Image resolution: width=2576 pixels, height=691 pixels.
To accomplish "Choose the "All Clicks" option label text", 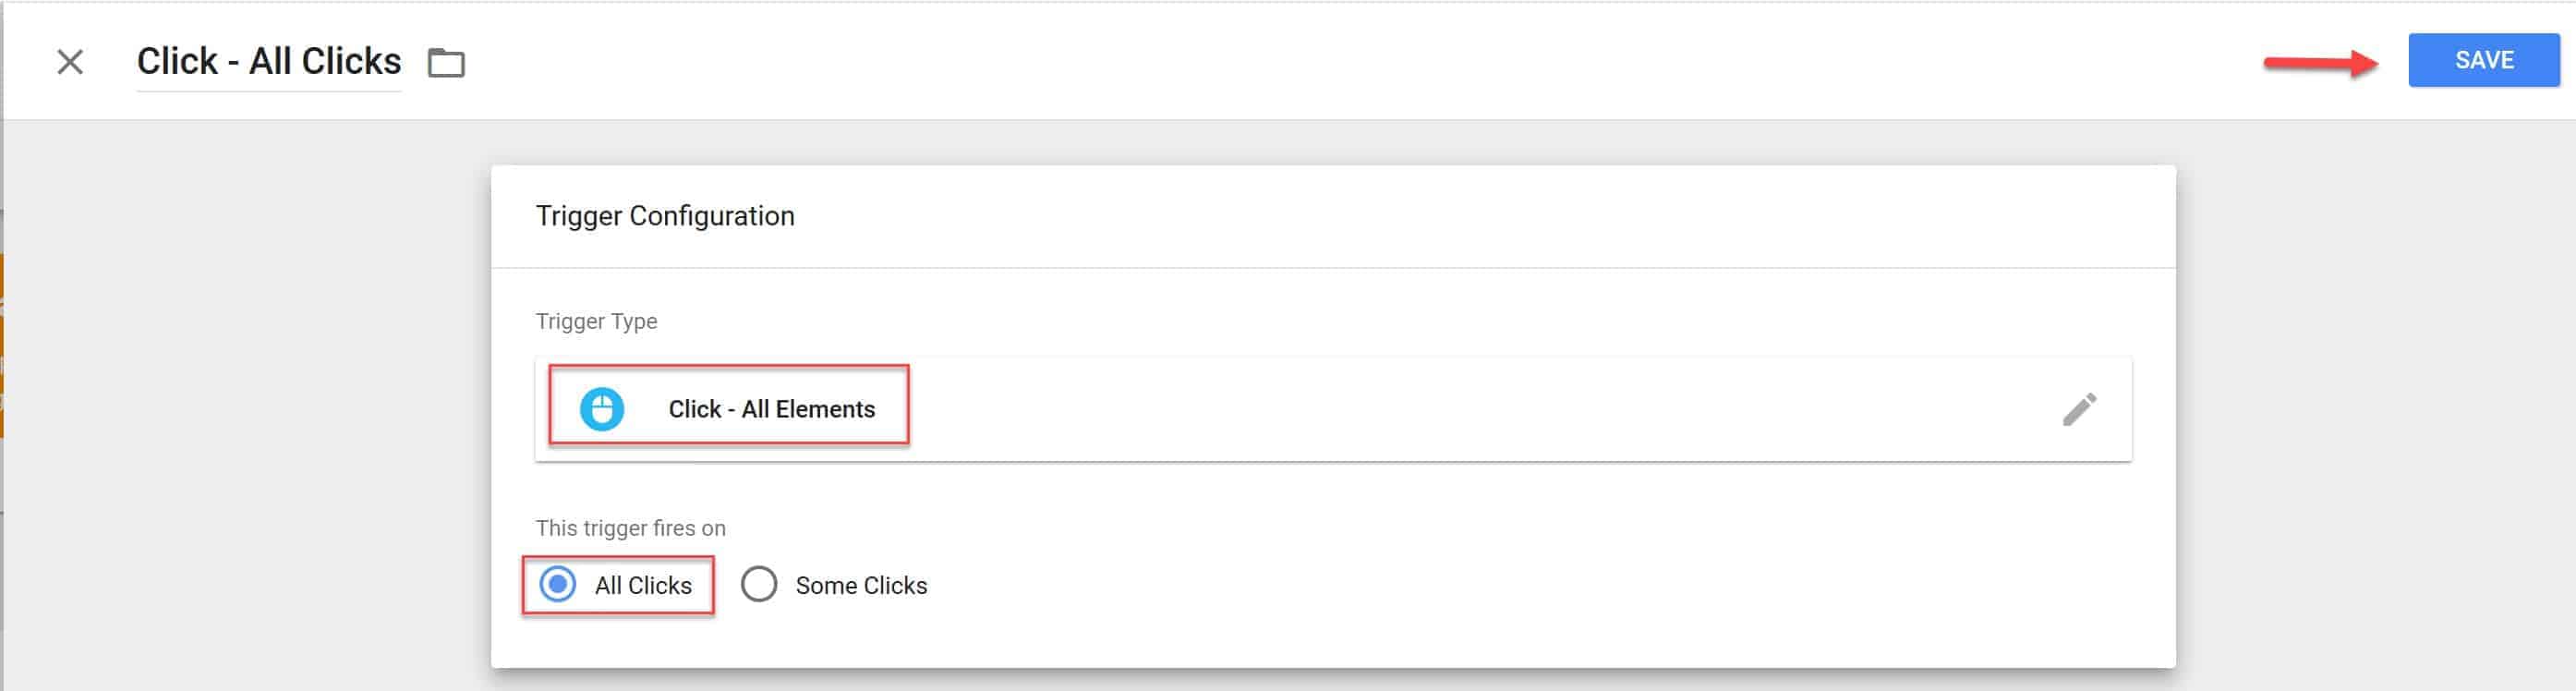I will tap(643, 585).
